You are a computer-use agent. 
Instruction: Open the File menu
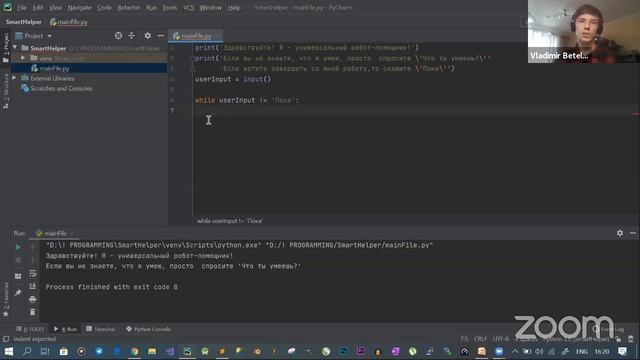pos(21,7)
